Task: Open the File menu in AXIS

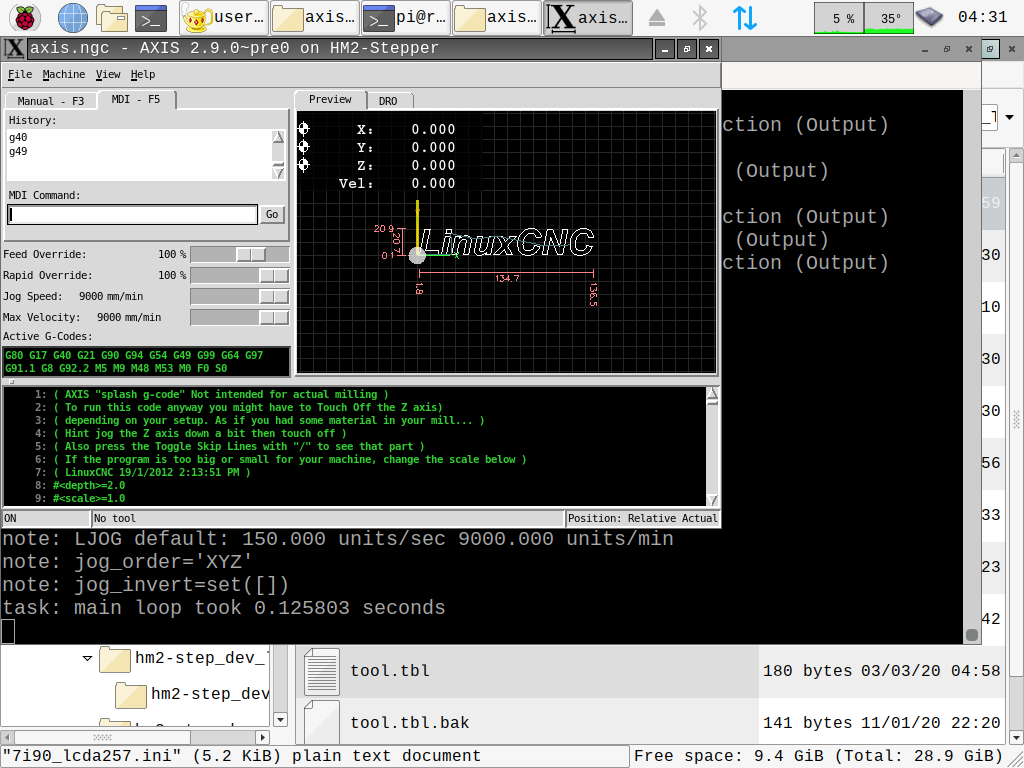Action: point(20,74)
